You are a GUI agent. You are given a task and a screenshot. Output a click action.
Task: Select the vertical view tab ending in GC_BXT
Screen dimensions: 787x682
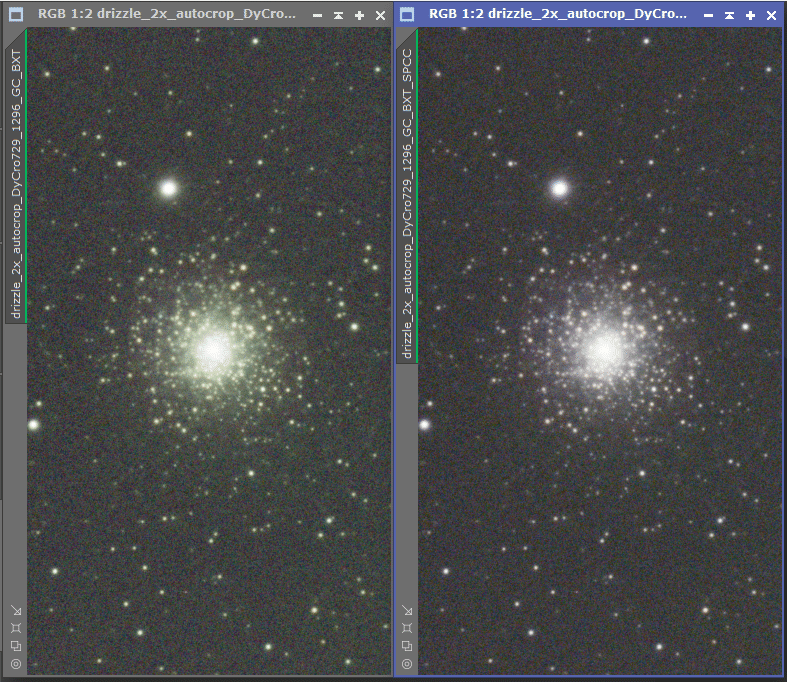tap(16, 183)
